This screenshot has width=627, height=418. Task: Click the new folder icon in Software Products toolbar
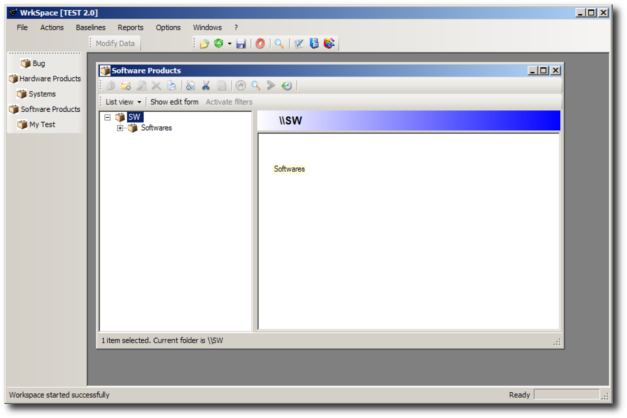126,86
